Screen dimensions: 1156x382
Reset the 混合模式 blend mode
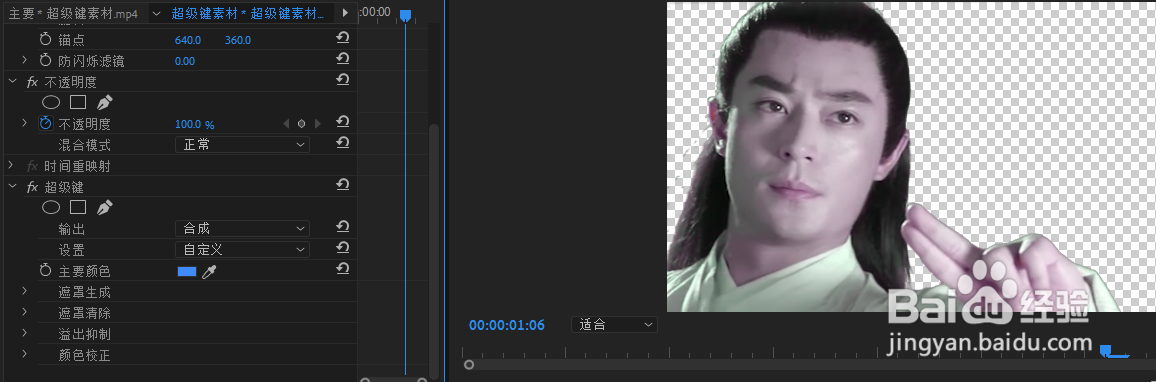tap(343, 142)
